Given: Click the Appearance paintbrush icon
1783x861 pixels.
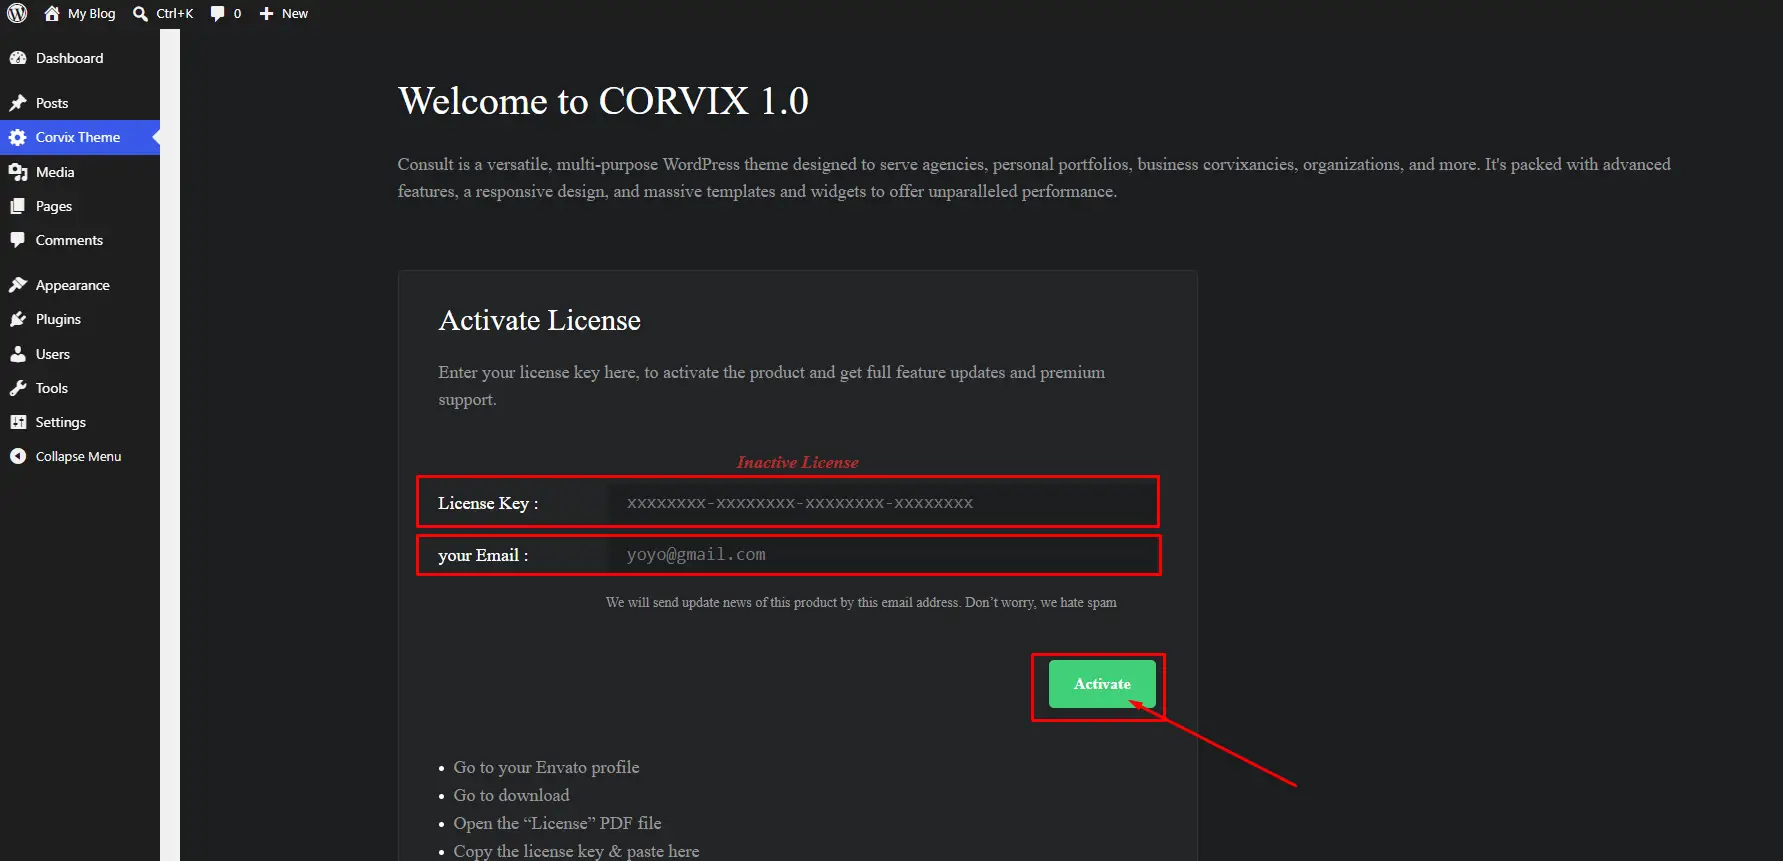Looking at the screenshot, I should (x=18, y=285).
